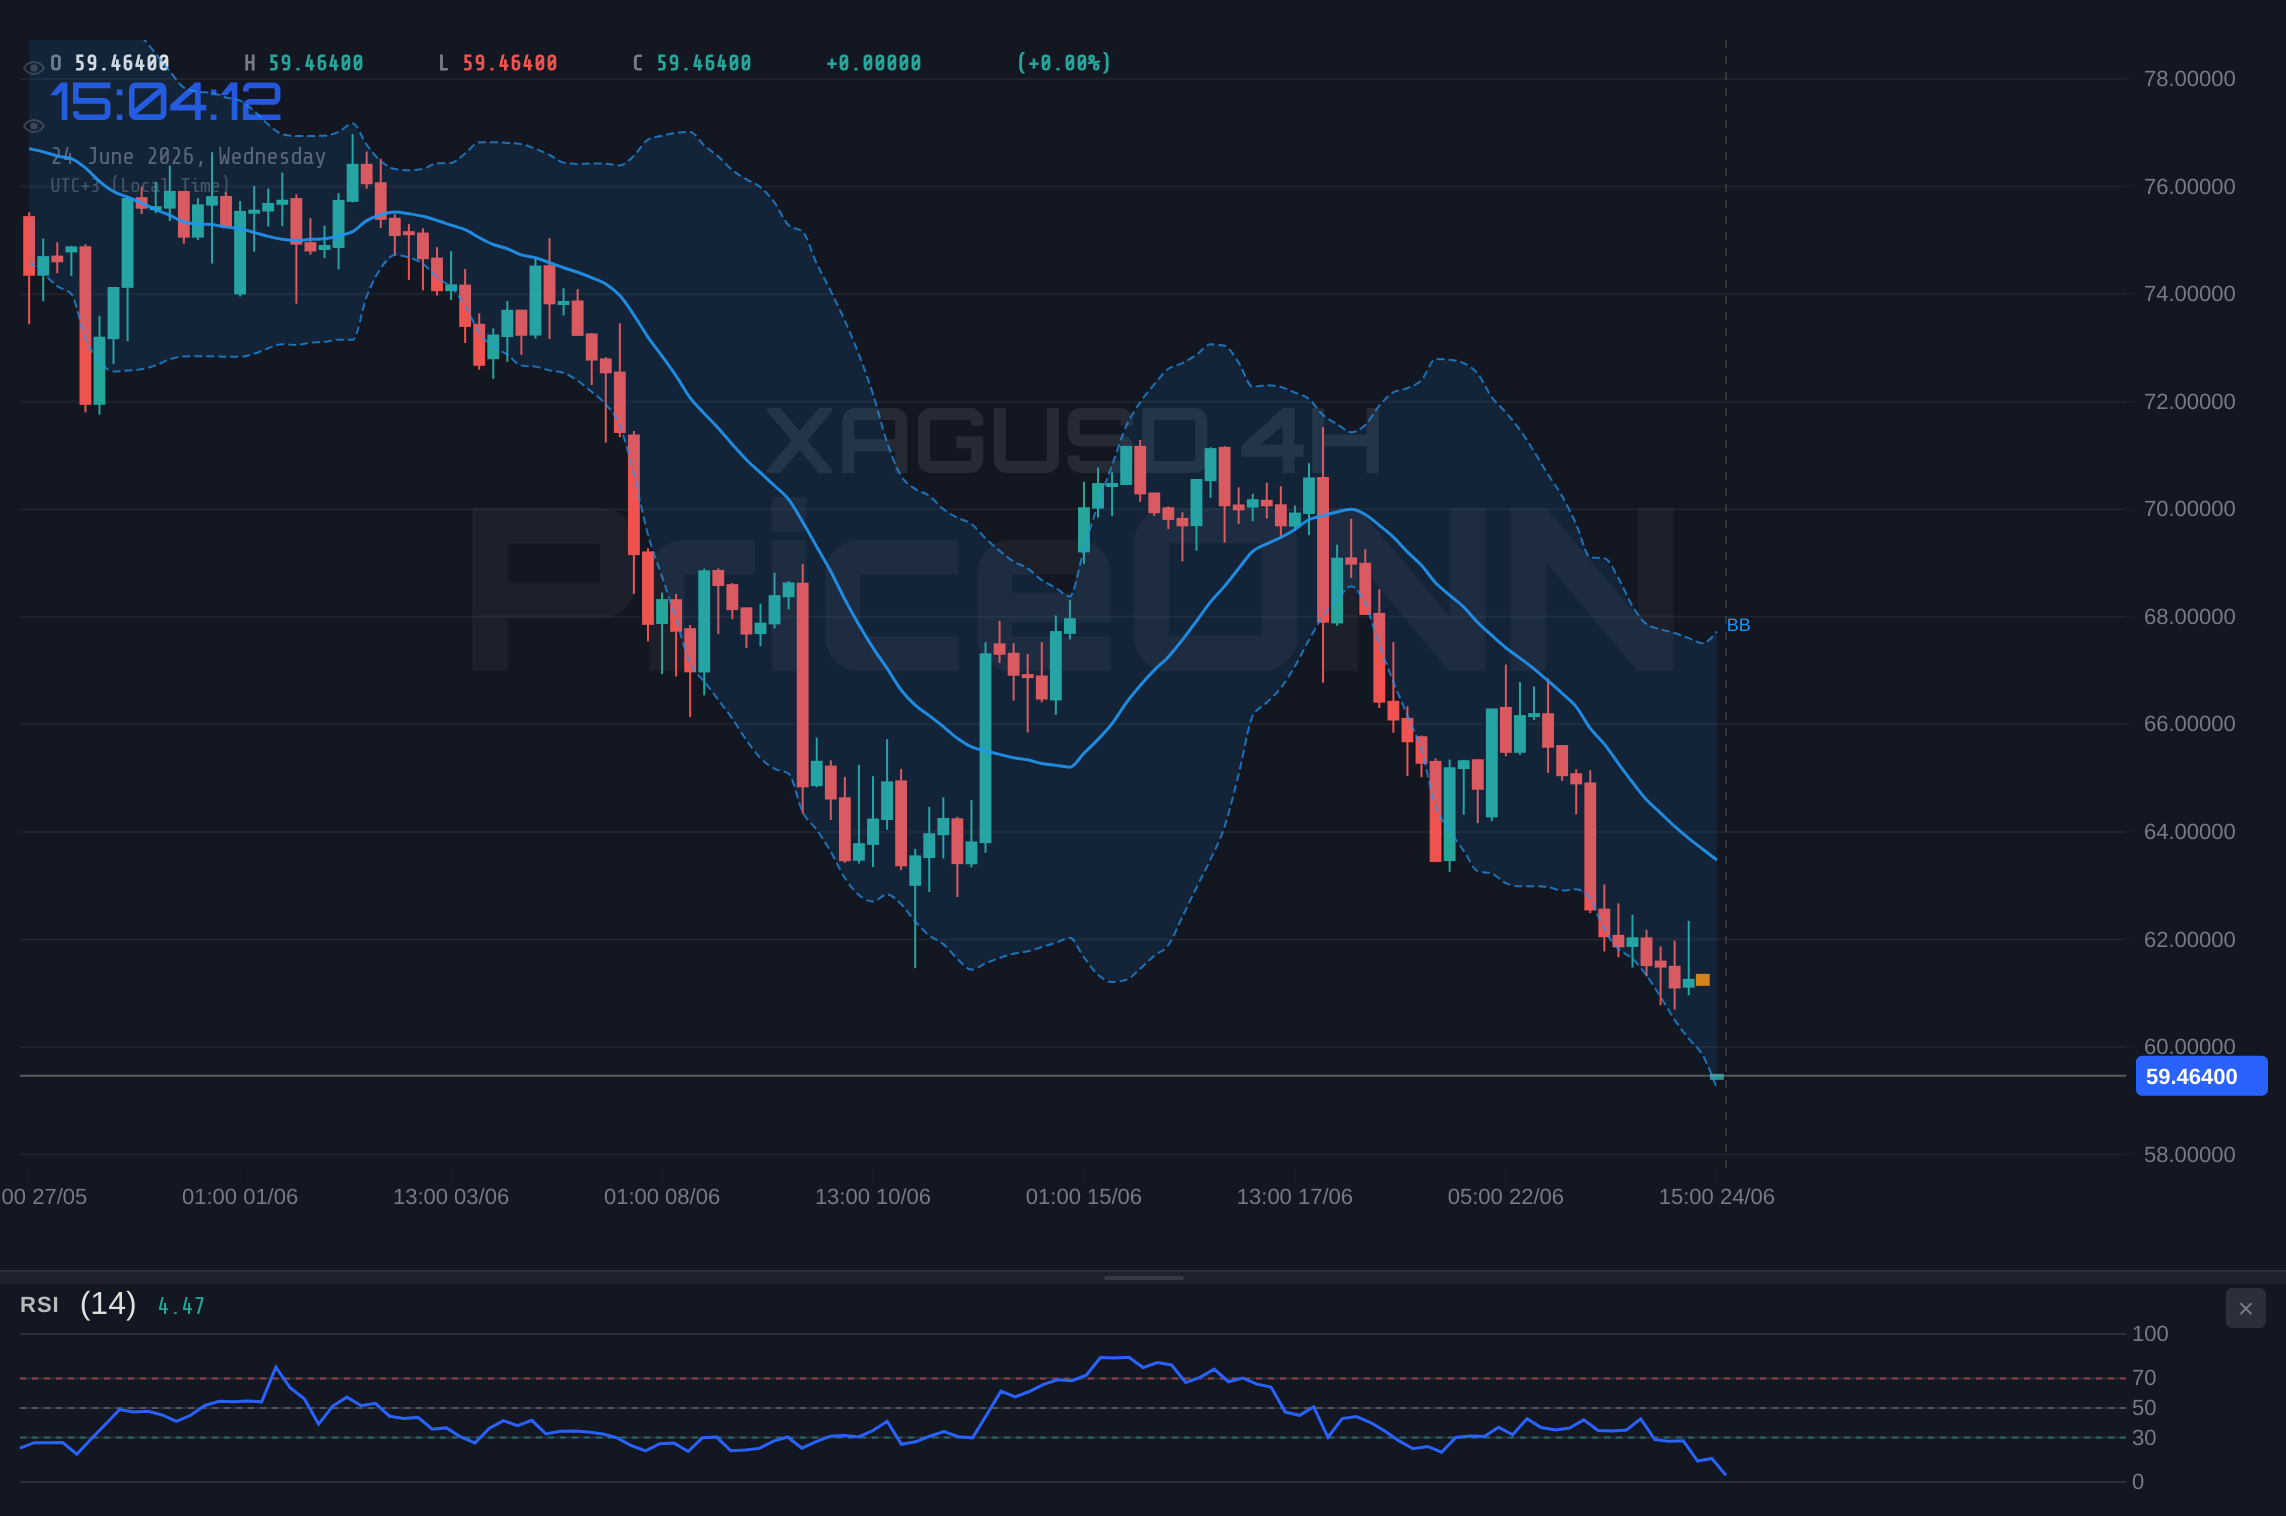
Task: Close the RSI indicator panel
Action: pos(2245,1308)
